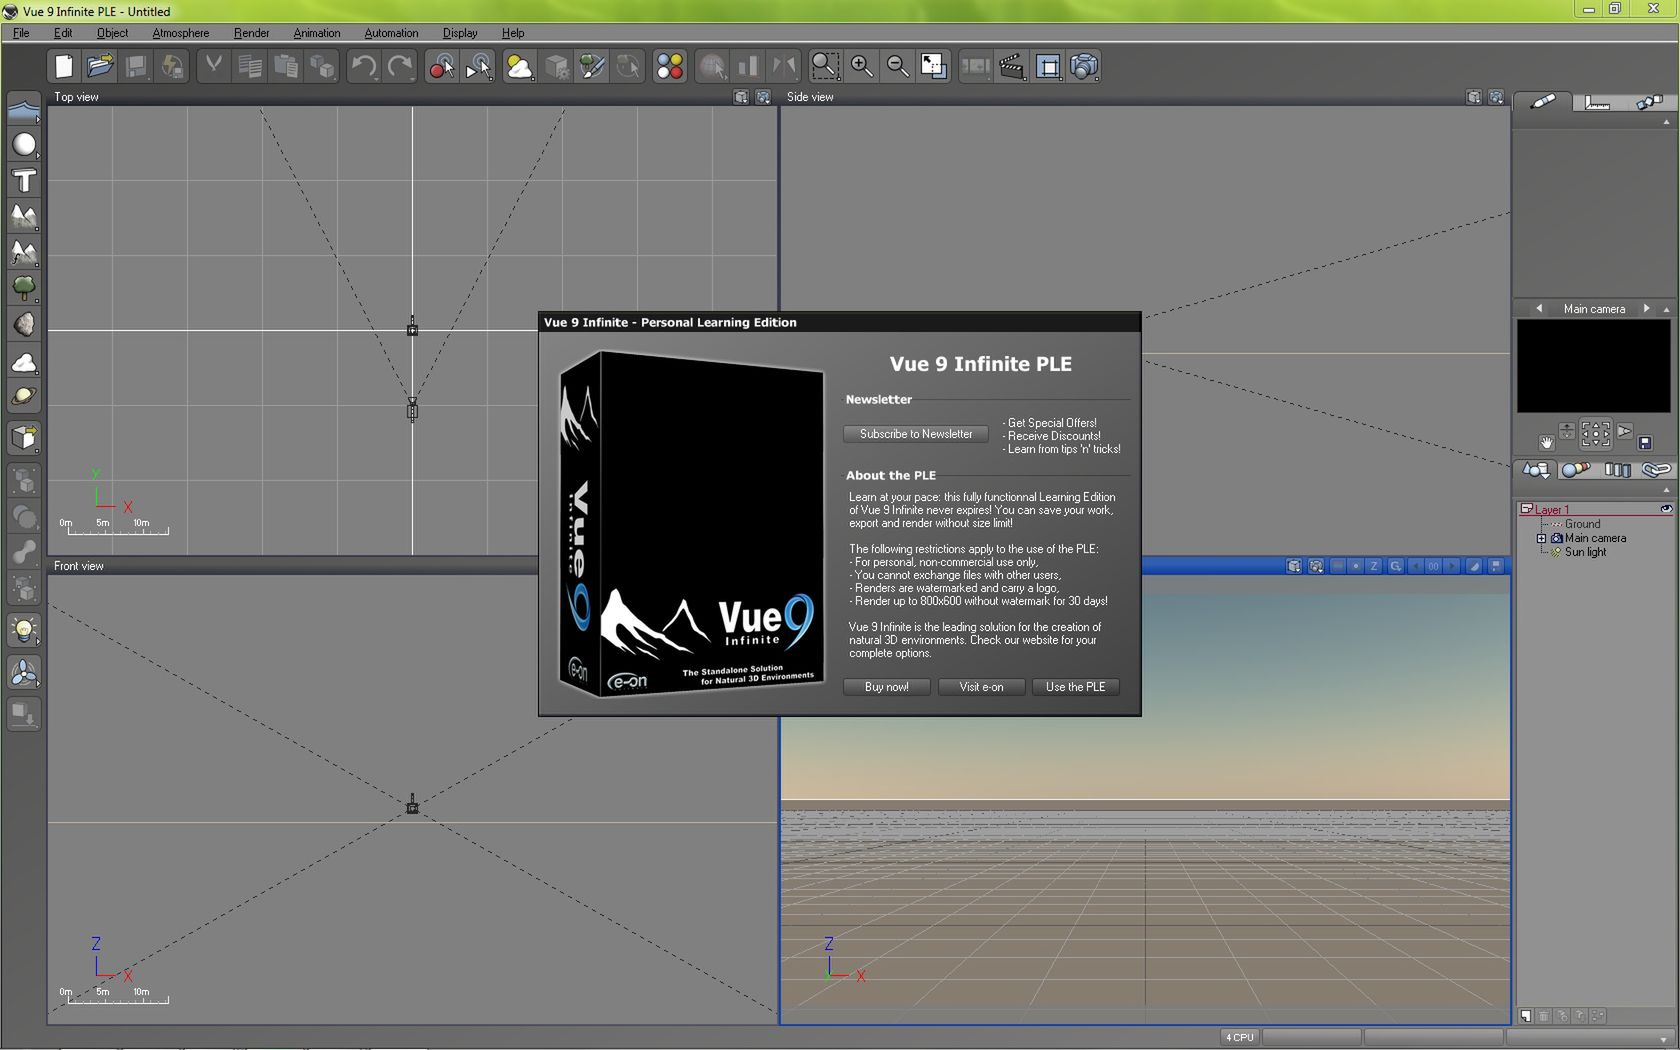Select Layer 1 in the world browser

pyautogui.click(x=1552, y=510)
